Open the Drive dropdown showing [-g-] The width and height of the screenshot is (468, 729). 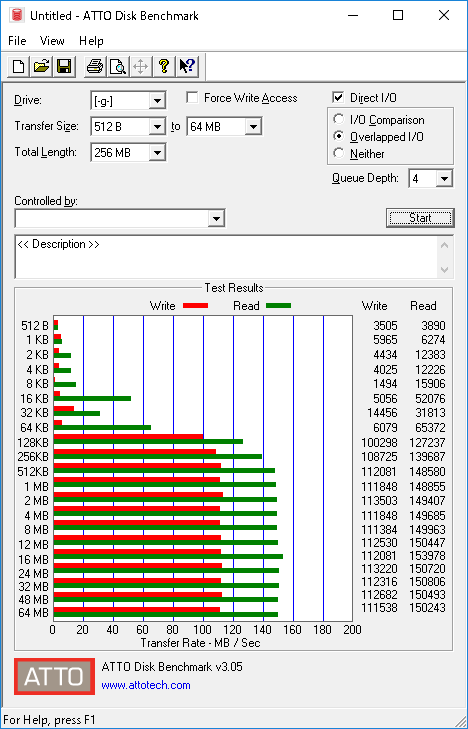coord(157,101)
